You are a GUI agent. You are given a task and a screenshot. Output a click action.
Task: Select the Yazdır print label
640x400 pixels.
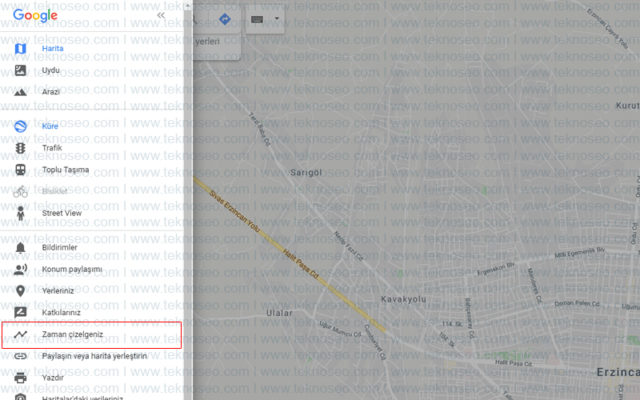pos(53,378)
